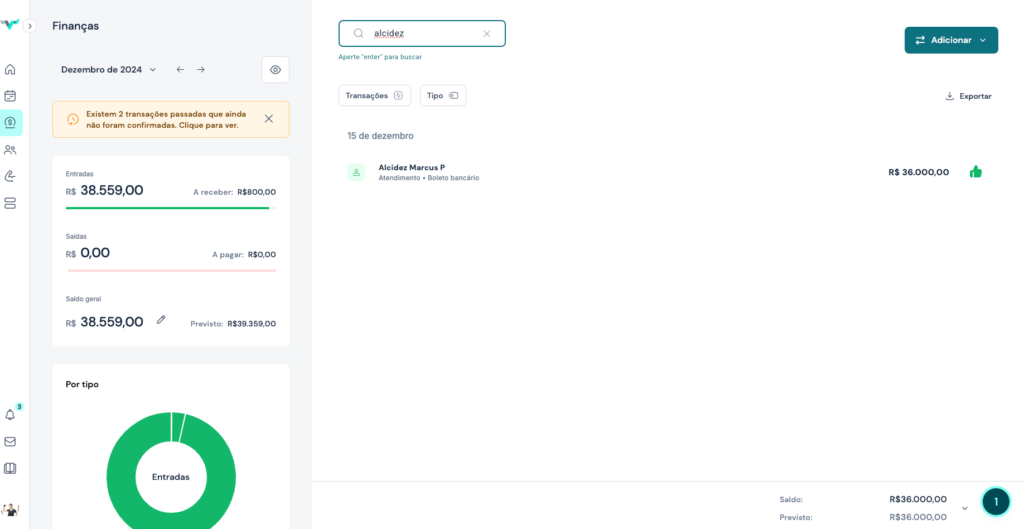Go to the next month arrow

point(201,70)
